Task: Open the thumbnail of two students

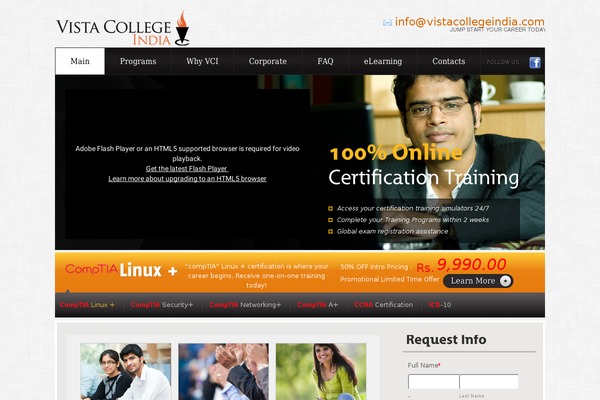Action: (x=126, y=372)
